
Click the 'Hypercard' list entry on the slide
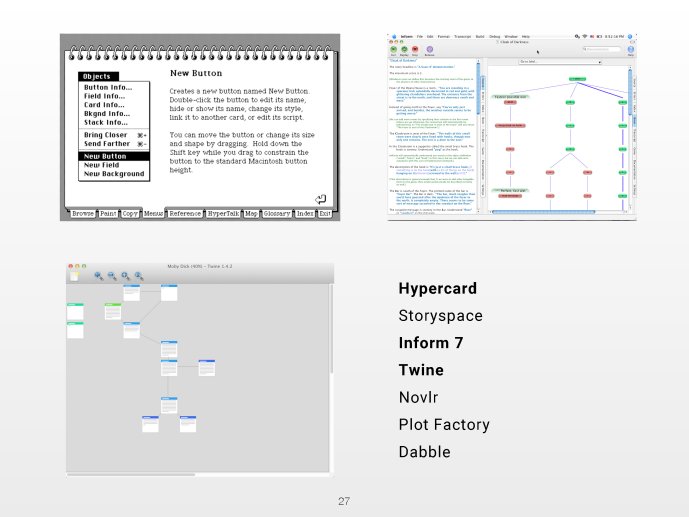[438, 289]
